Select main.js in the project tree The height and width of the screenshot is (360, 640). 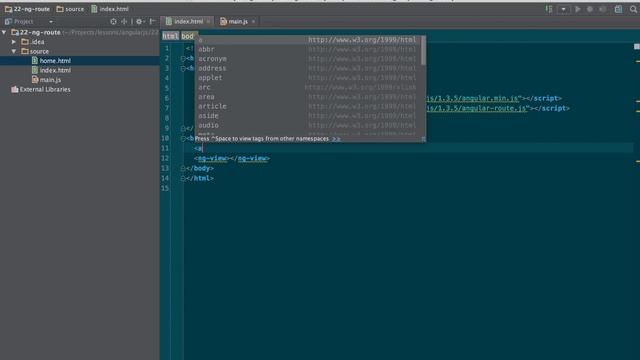click(80, 80)
